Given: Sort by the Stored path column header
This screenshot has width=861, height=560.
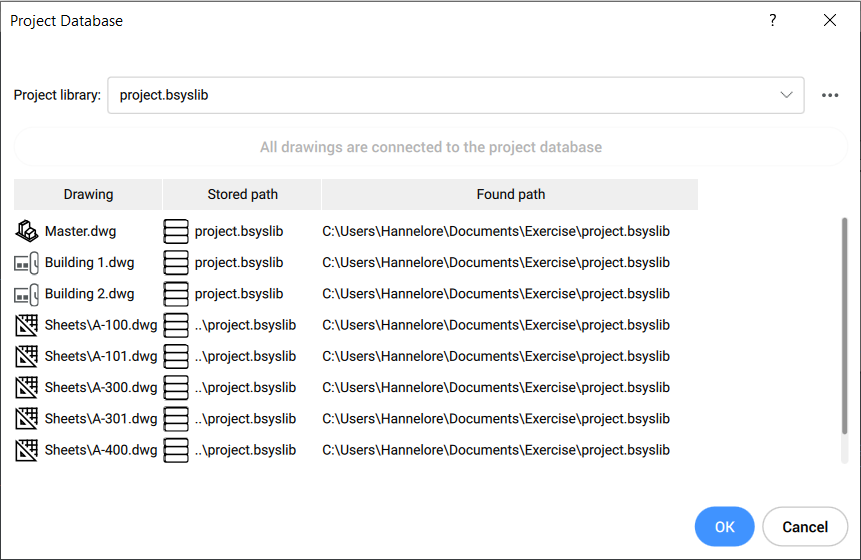Looking at the screenshot, I should click(x=242, y=195).
